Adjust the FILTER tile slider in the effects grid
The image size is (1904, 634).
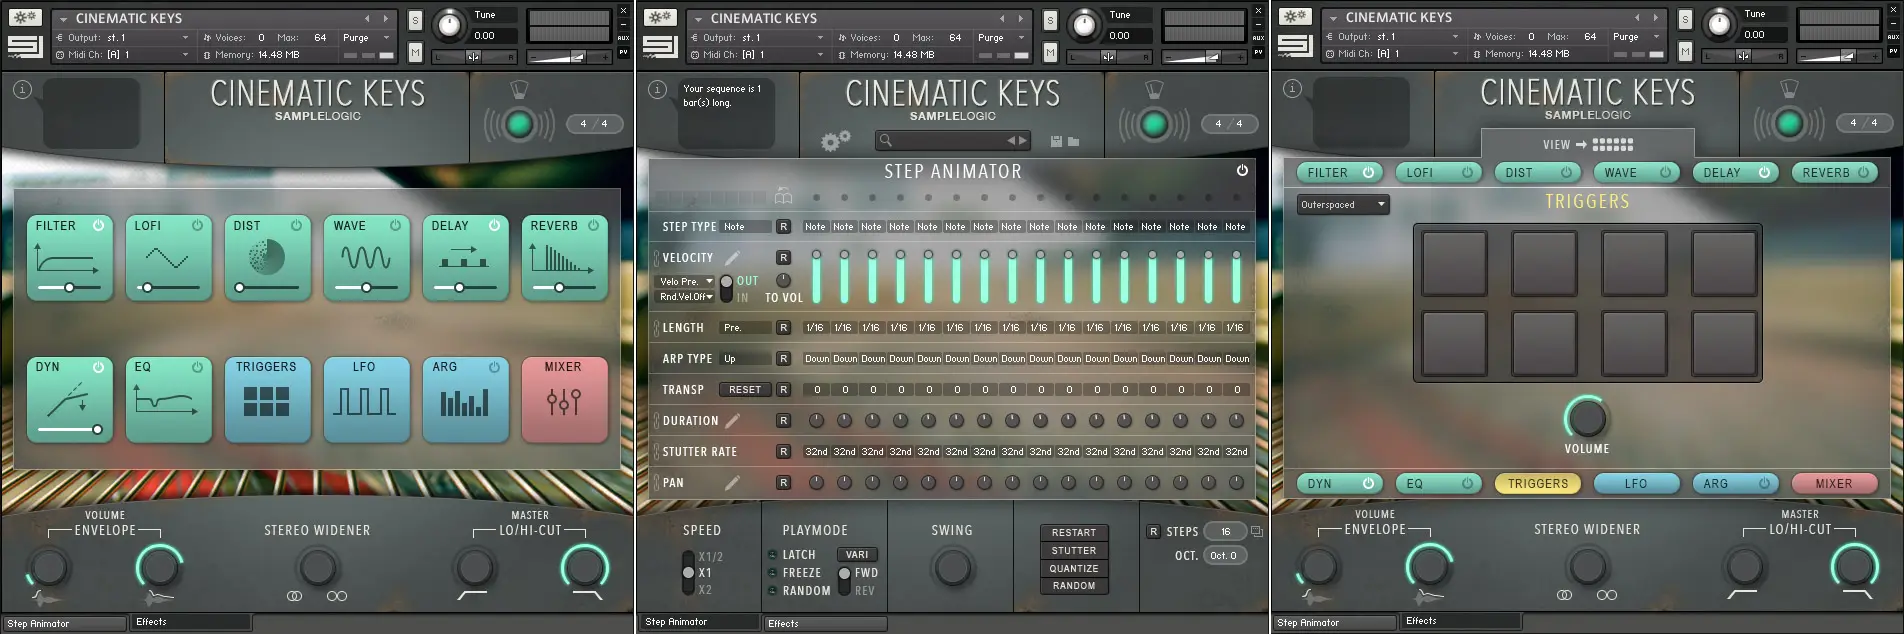click(x=69, y=287)
